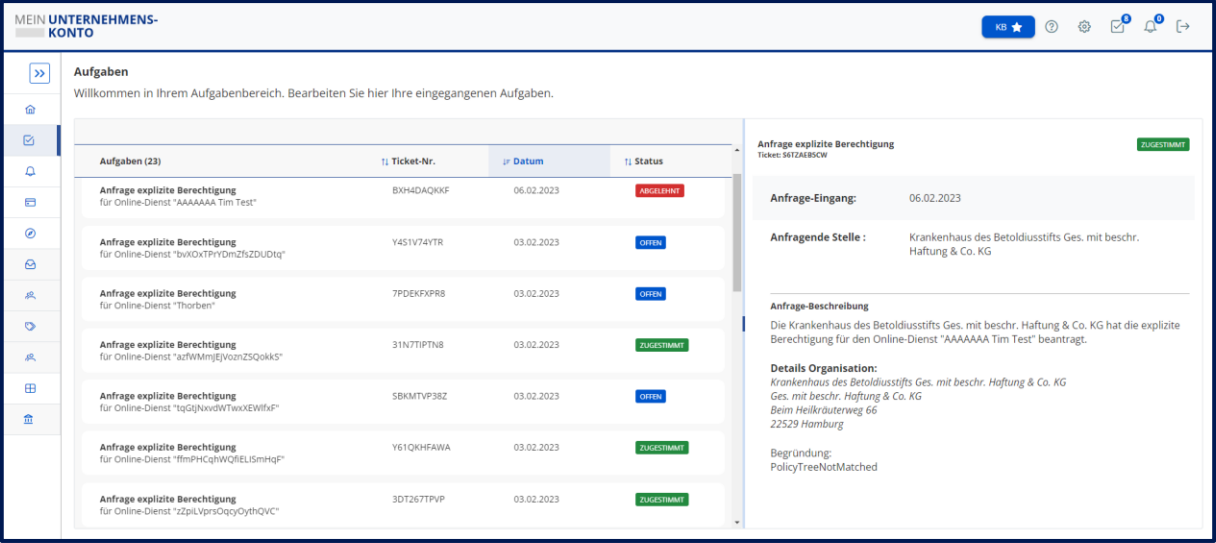The height and width of the screenshot is (543, 1216).
Task: Click the Mein Unternehmenskonto logo
Action: click(86, 26)
